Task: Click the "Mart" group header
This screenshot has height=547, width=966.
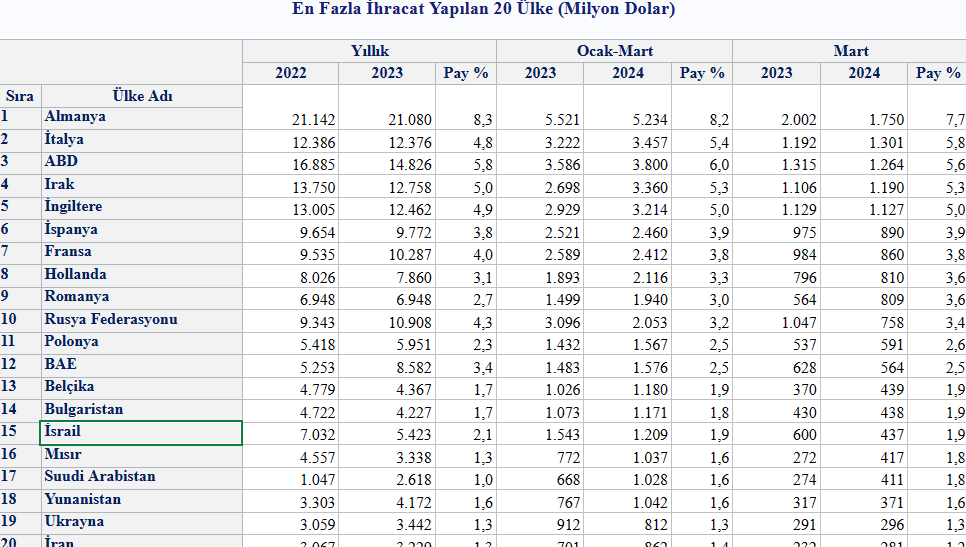Action: click(x=850, y=51)
